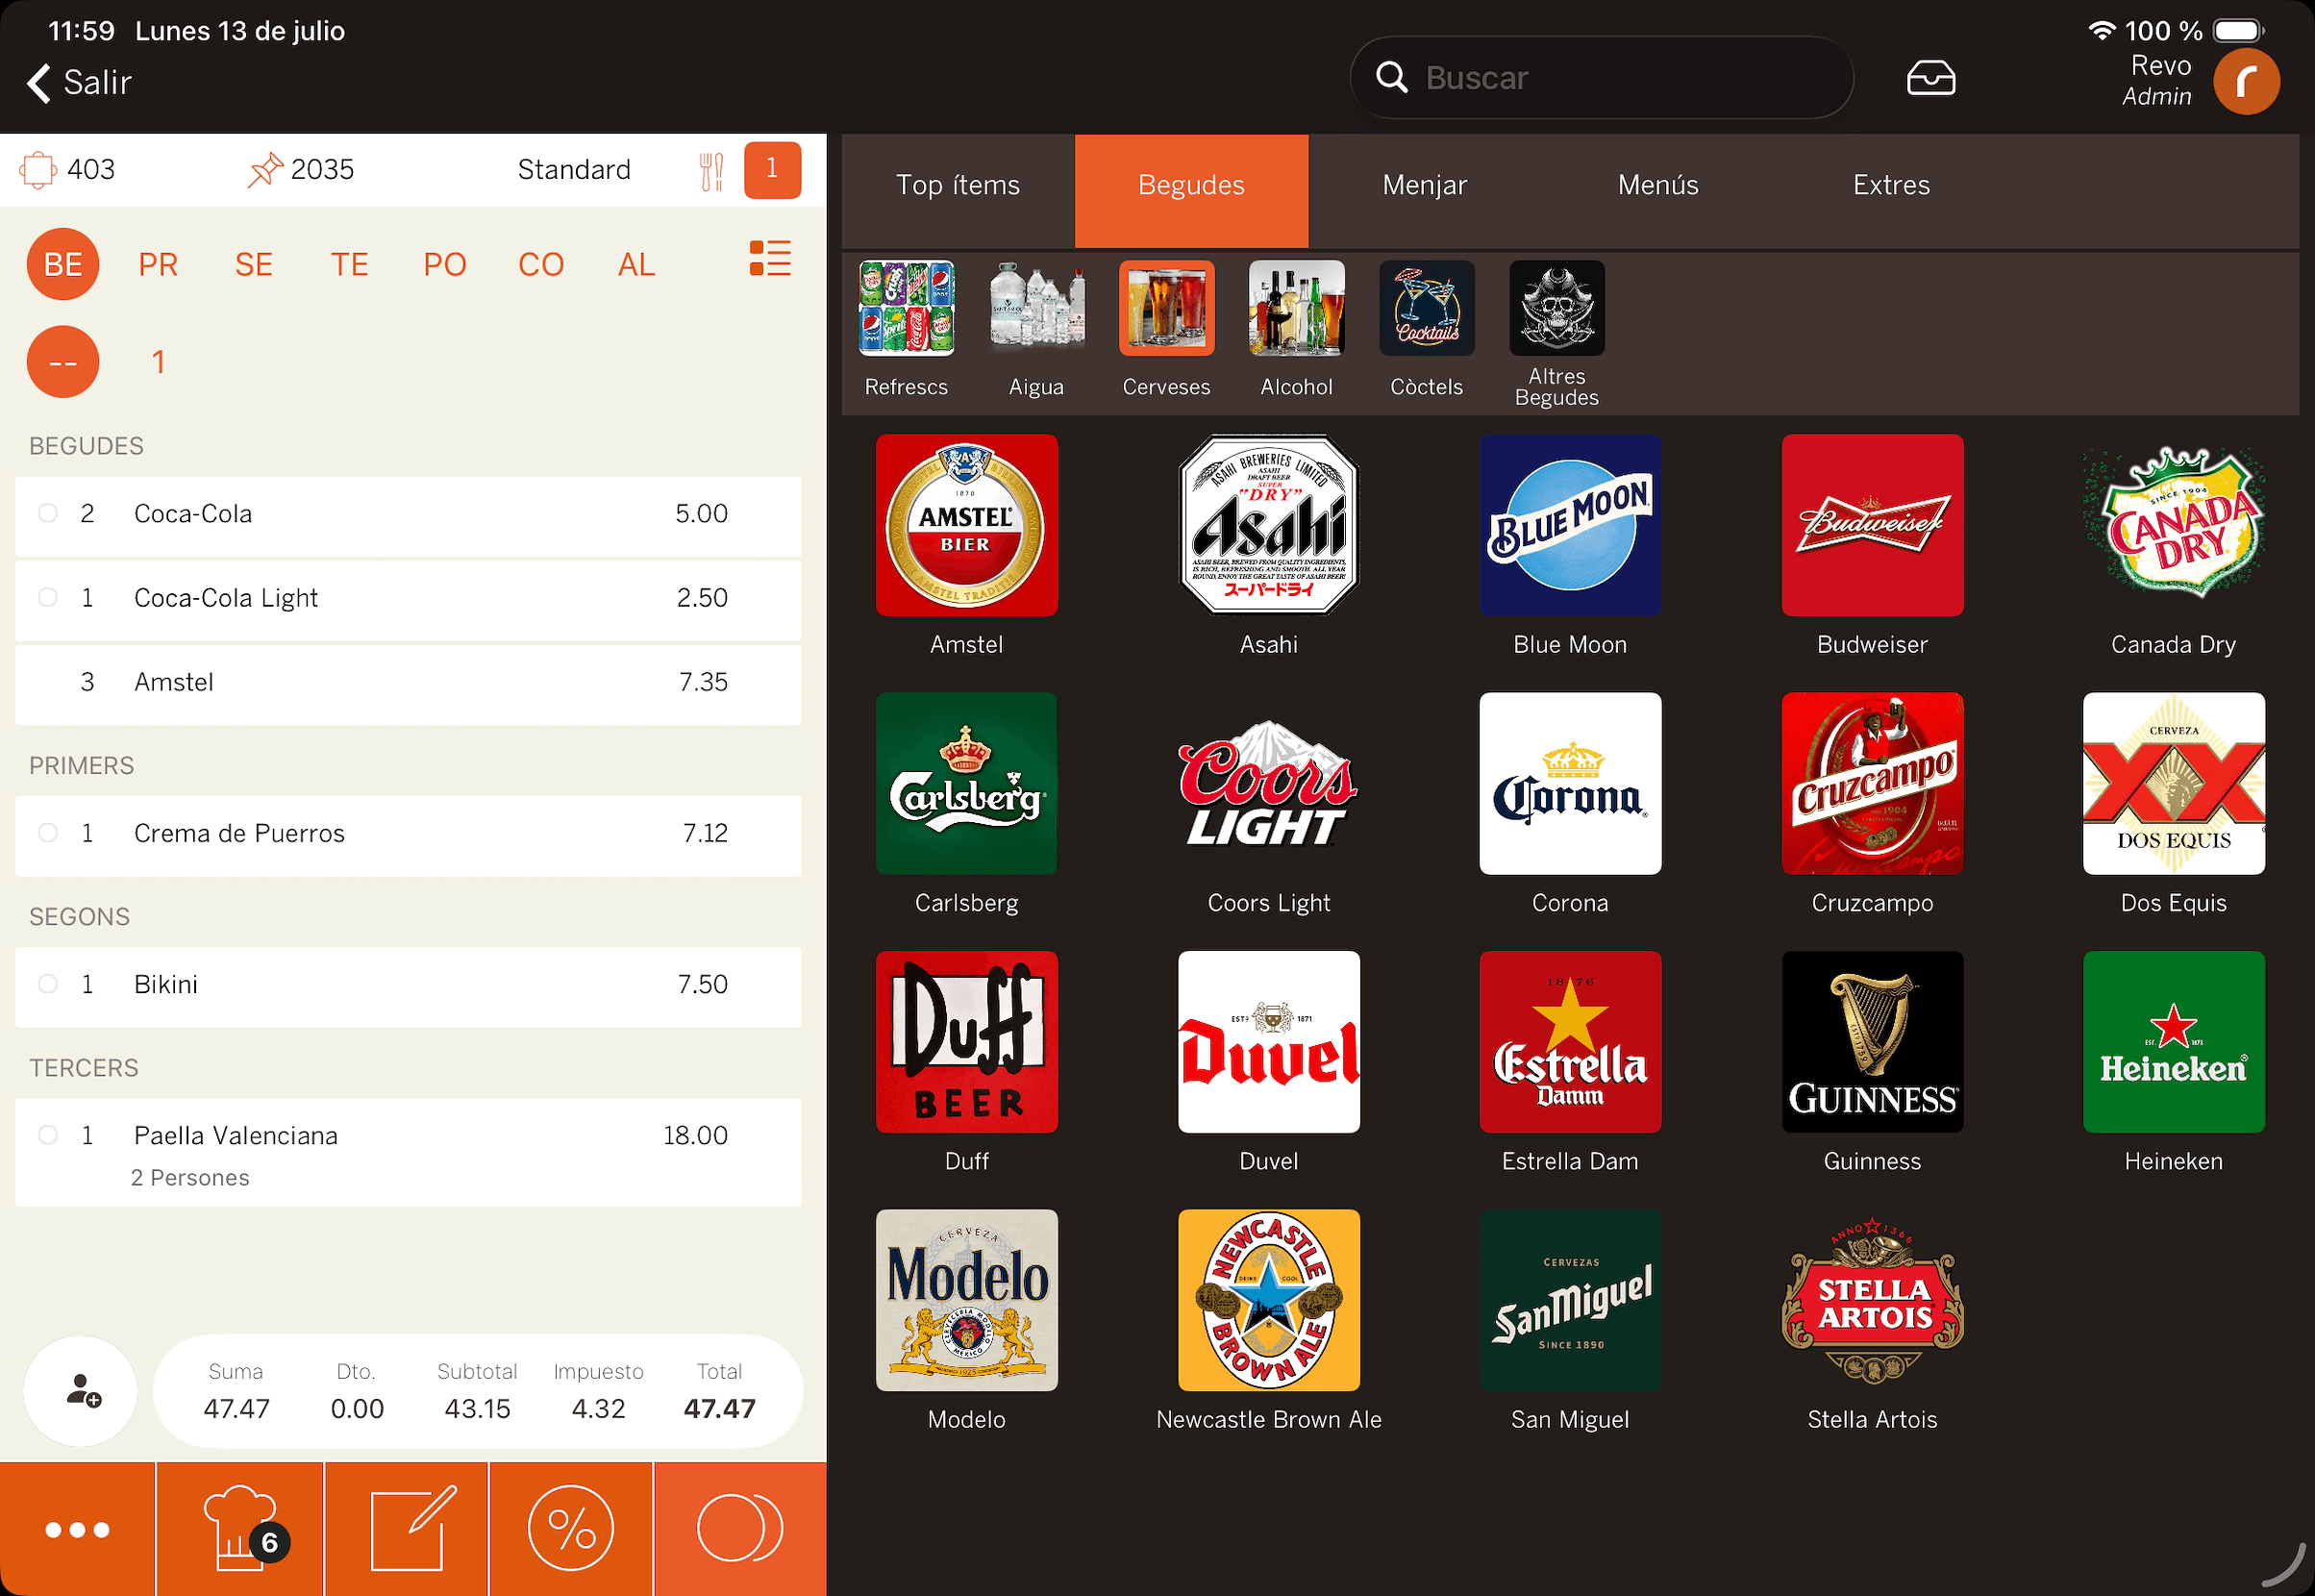2315x1596 pixels.
Task: Open the Altres Begudes category
Action: point(1556,335)
